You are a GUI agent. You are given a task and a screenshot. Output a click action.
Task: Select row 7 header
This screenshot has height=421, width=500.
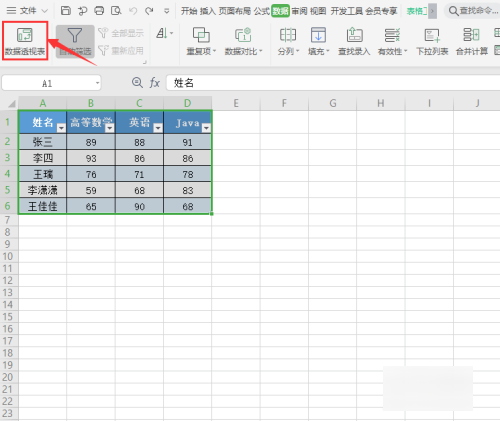click(9, 220)
